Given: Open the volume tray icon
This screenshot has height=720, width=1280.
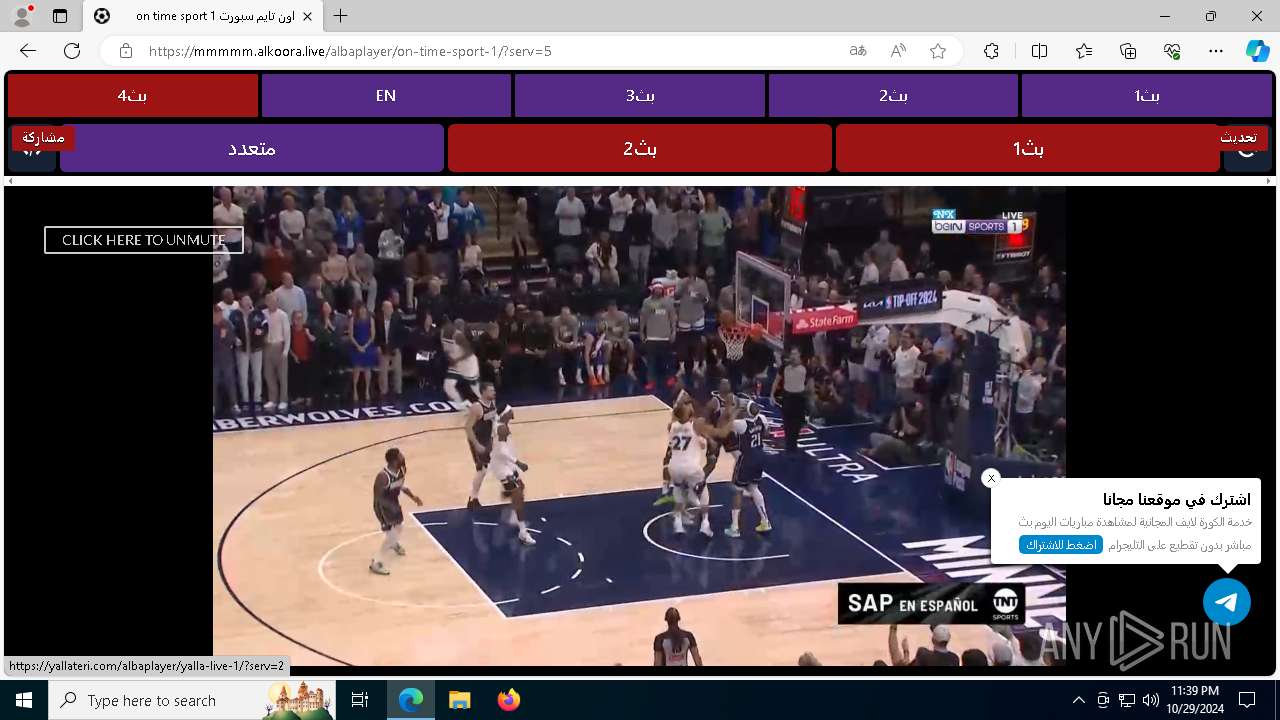Looking at the screenshot, I should tap(1150, 700).
